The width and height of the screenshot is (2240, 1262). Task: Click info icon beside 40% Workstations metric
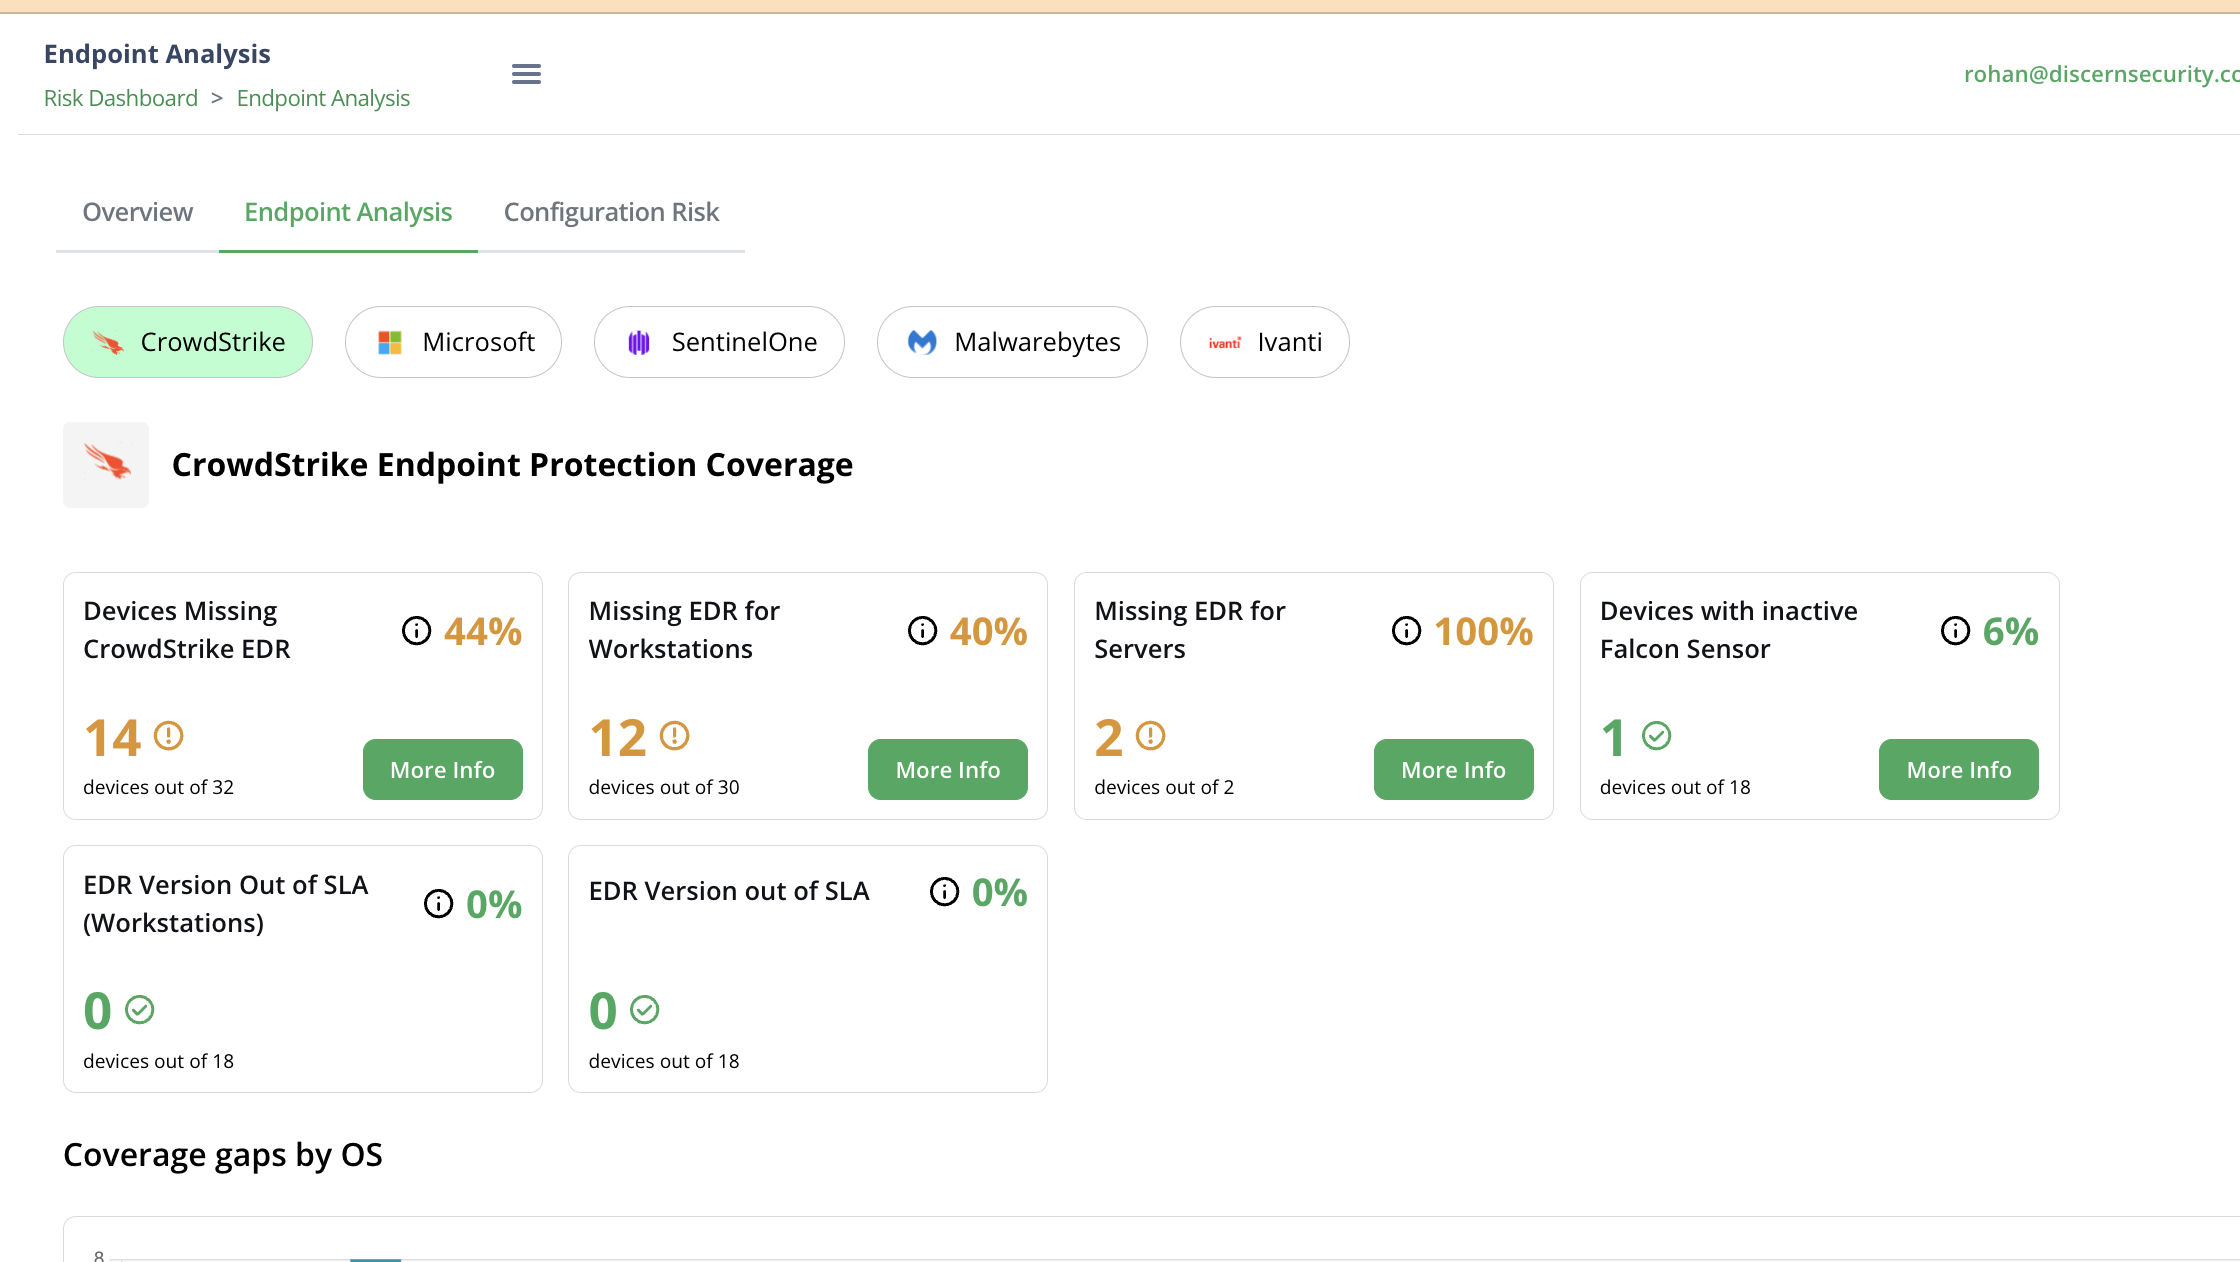[x=922, y=631]
